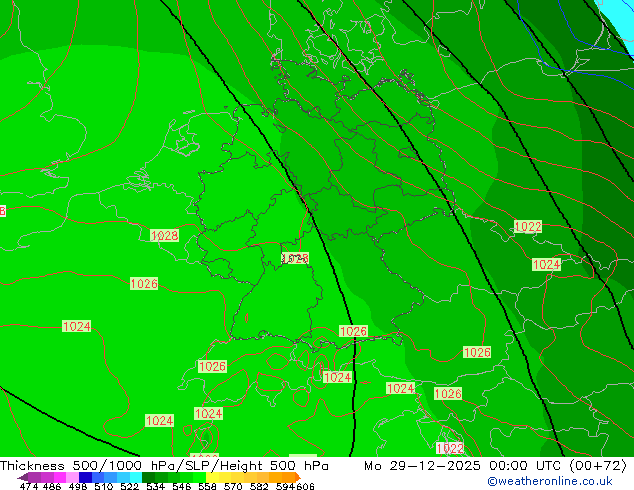
Task: Click the 1022 isobar label above the 1024 label
Action: [x=528, y=226]
